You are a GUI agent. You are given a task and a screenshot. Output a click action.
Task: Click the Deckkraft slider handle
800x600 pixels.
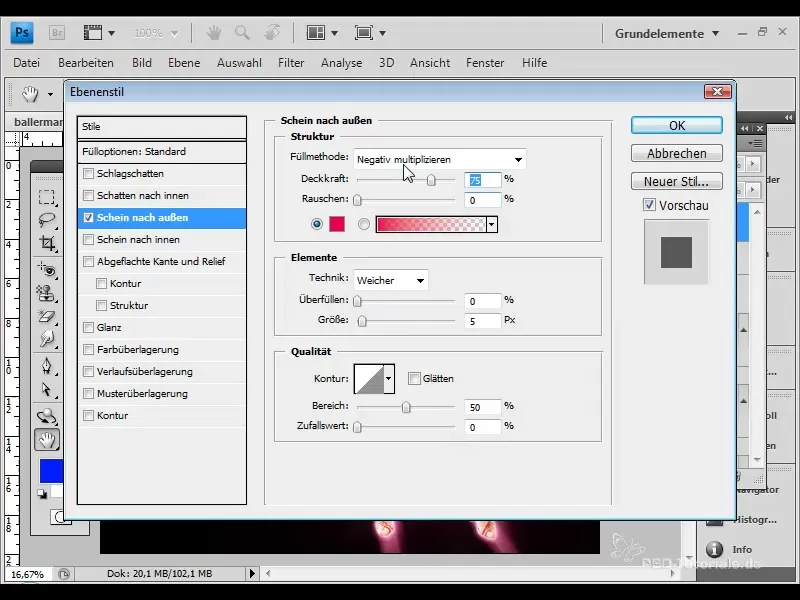coord(431,180)
